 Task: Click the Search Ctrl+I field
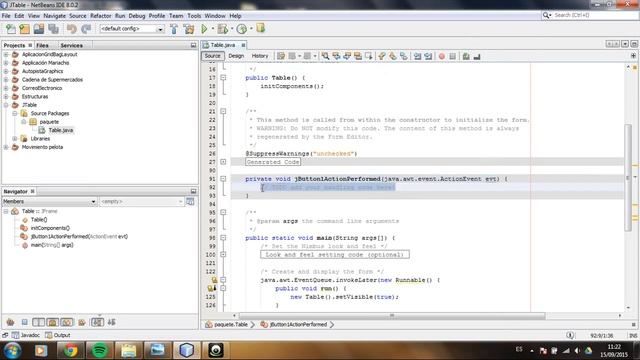tap(590, 15)
